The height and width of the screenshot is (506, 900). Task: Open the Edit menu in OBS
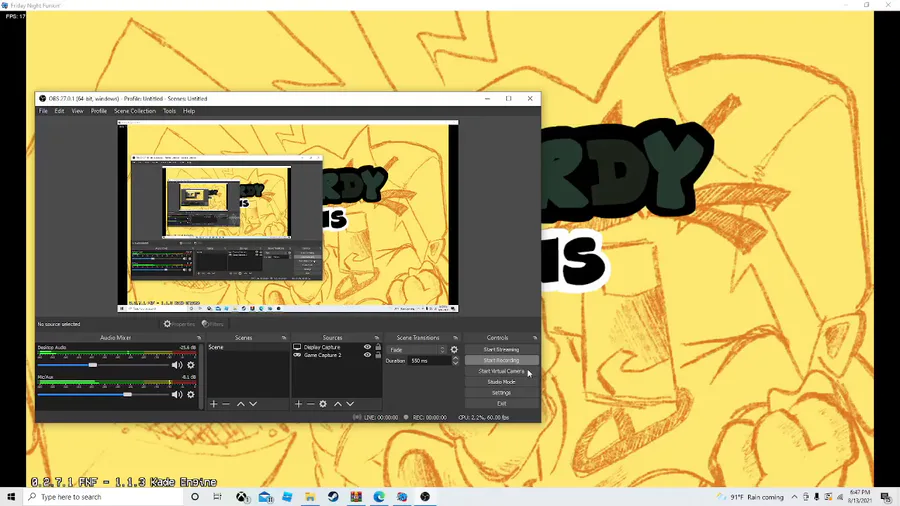59,111
